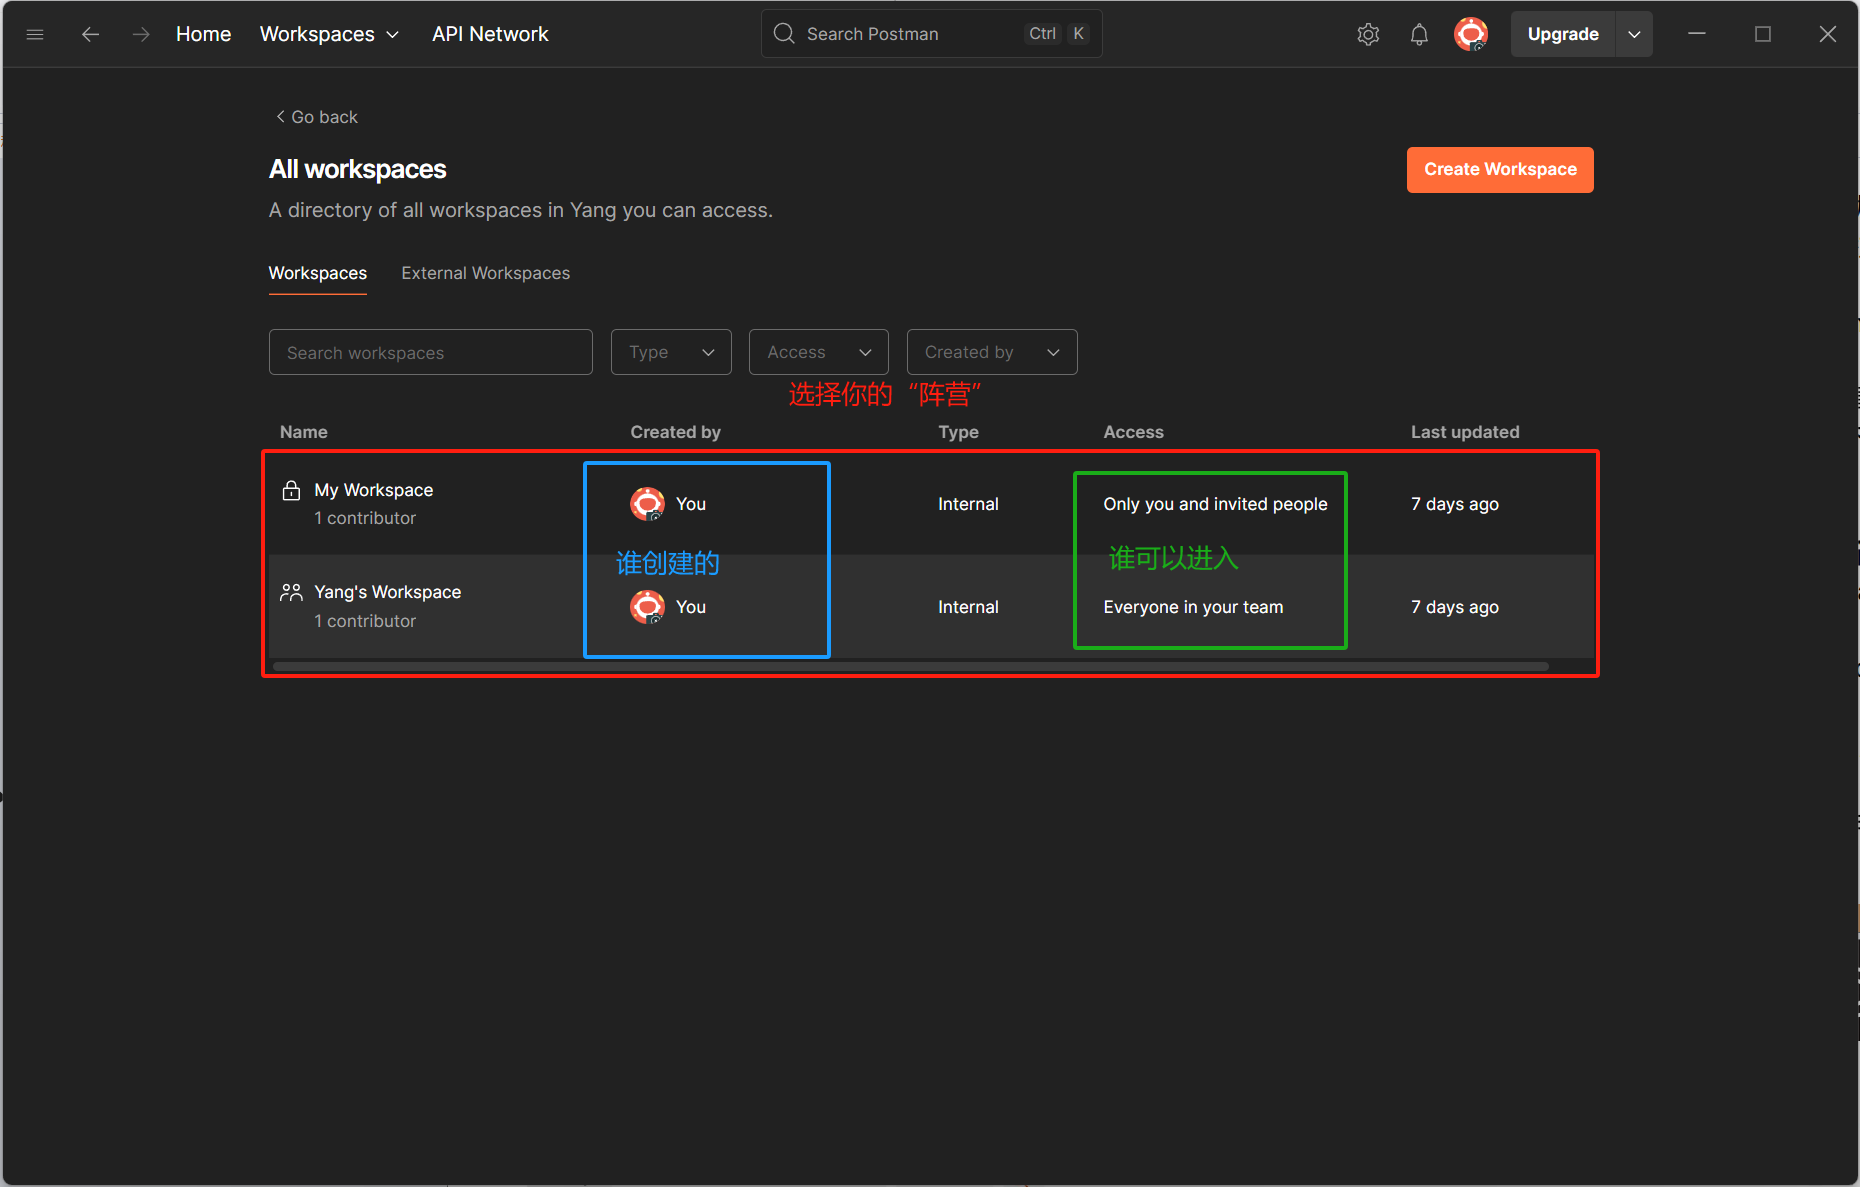Screen dimensions: 1860x1187
Task: Click the Upgrade button
Action: click(1563, 34)
